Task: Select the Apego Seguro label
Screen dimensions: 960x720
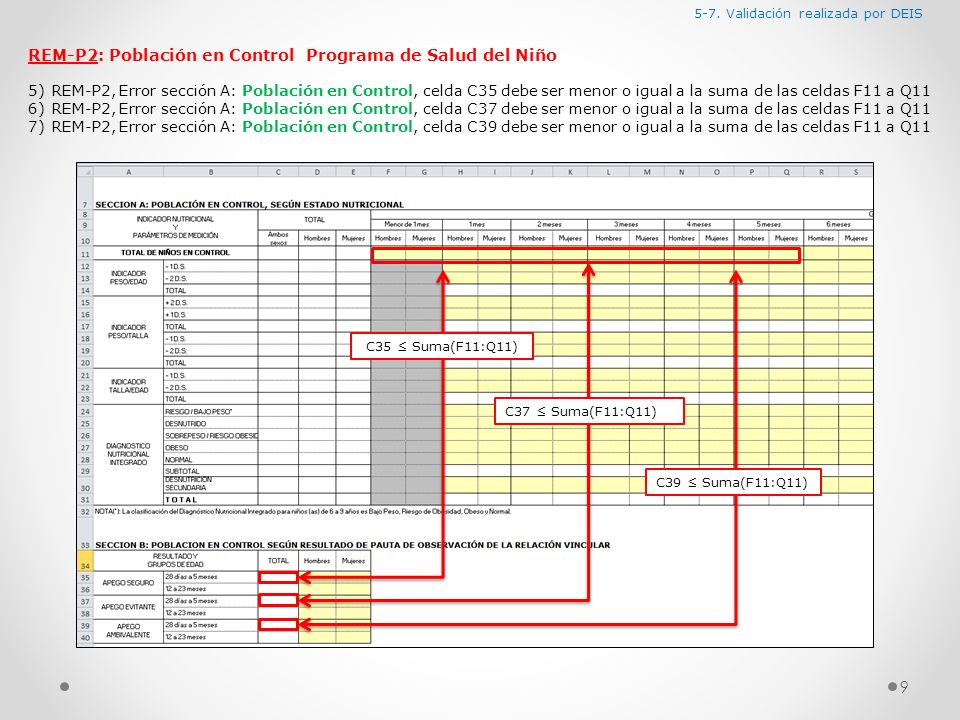Action: [128, 583]
